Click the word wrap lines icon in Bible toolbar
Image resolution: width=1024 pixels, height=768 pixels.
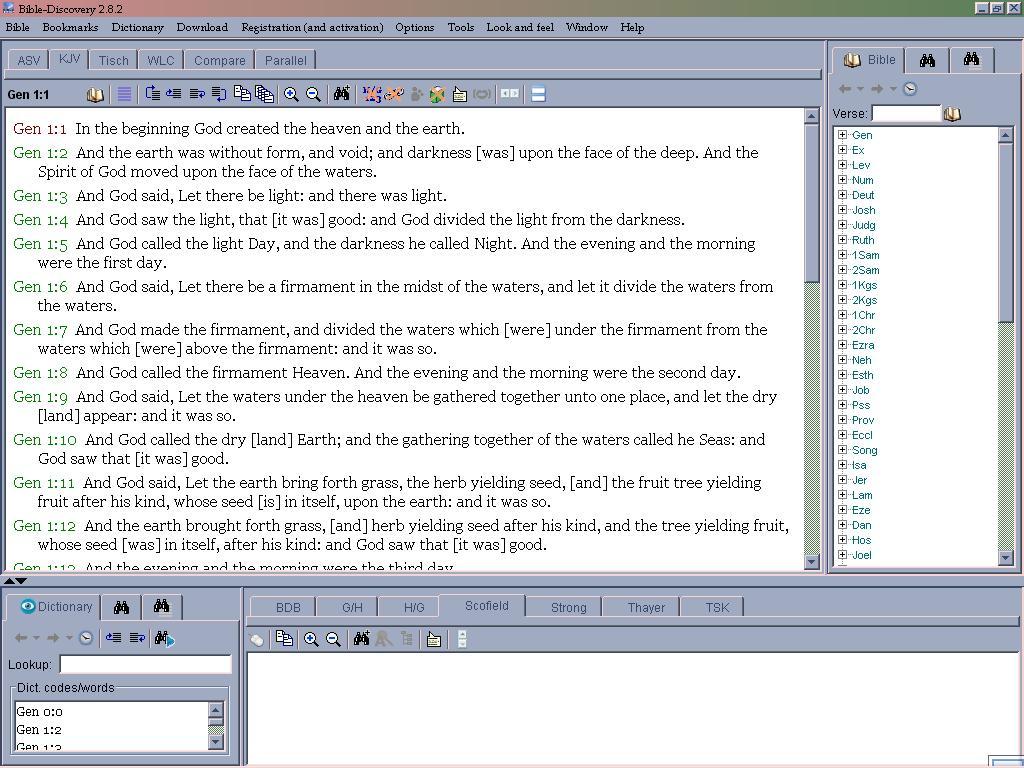197,95
